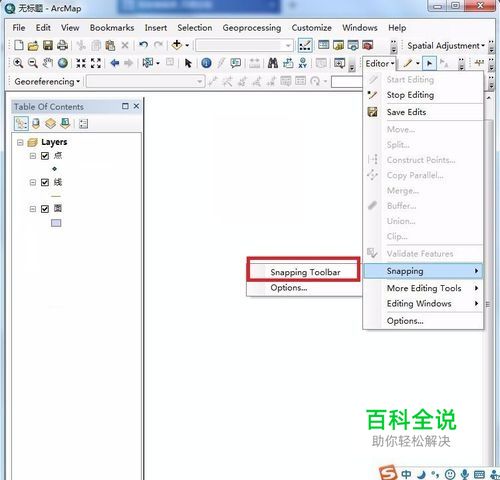
Task: Click the Fixed Zoom Out icon
Action: click(96, 63)
